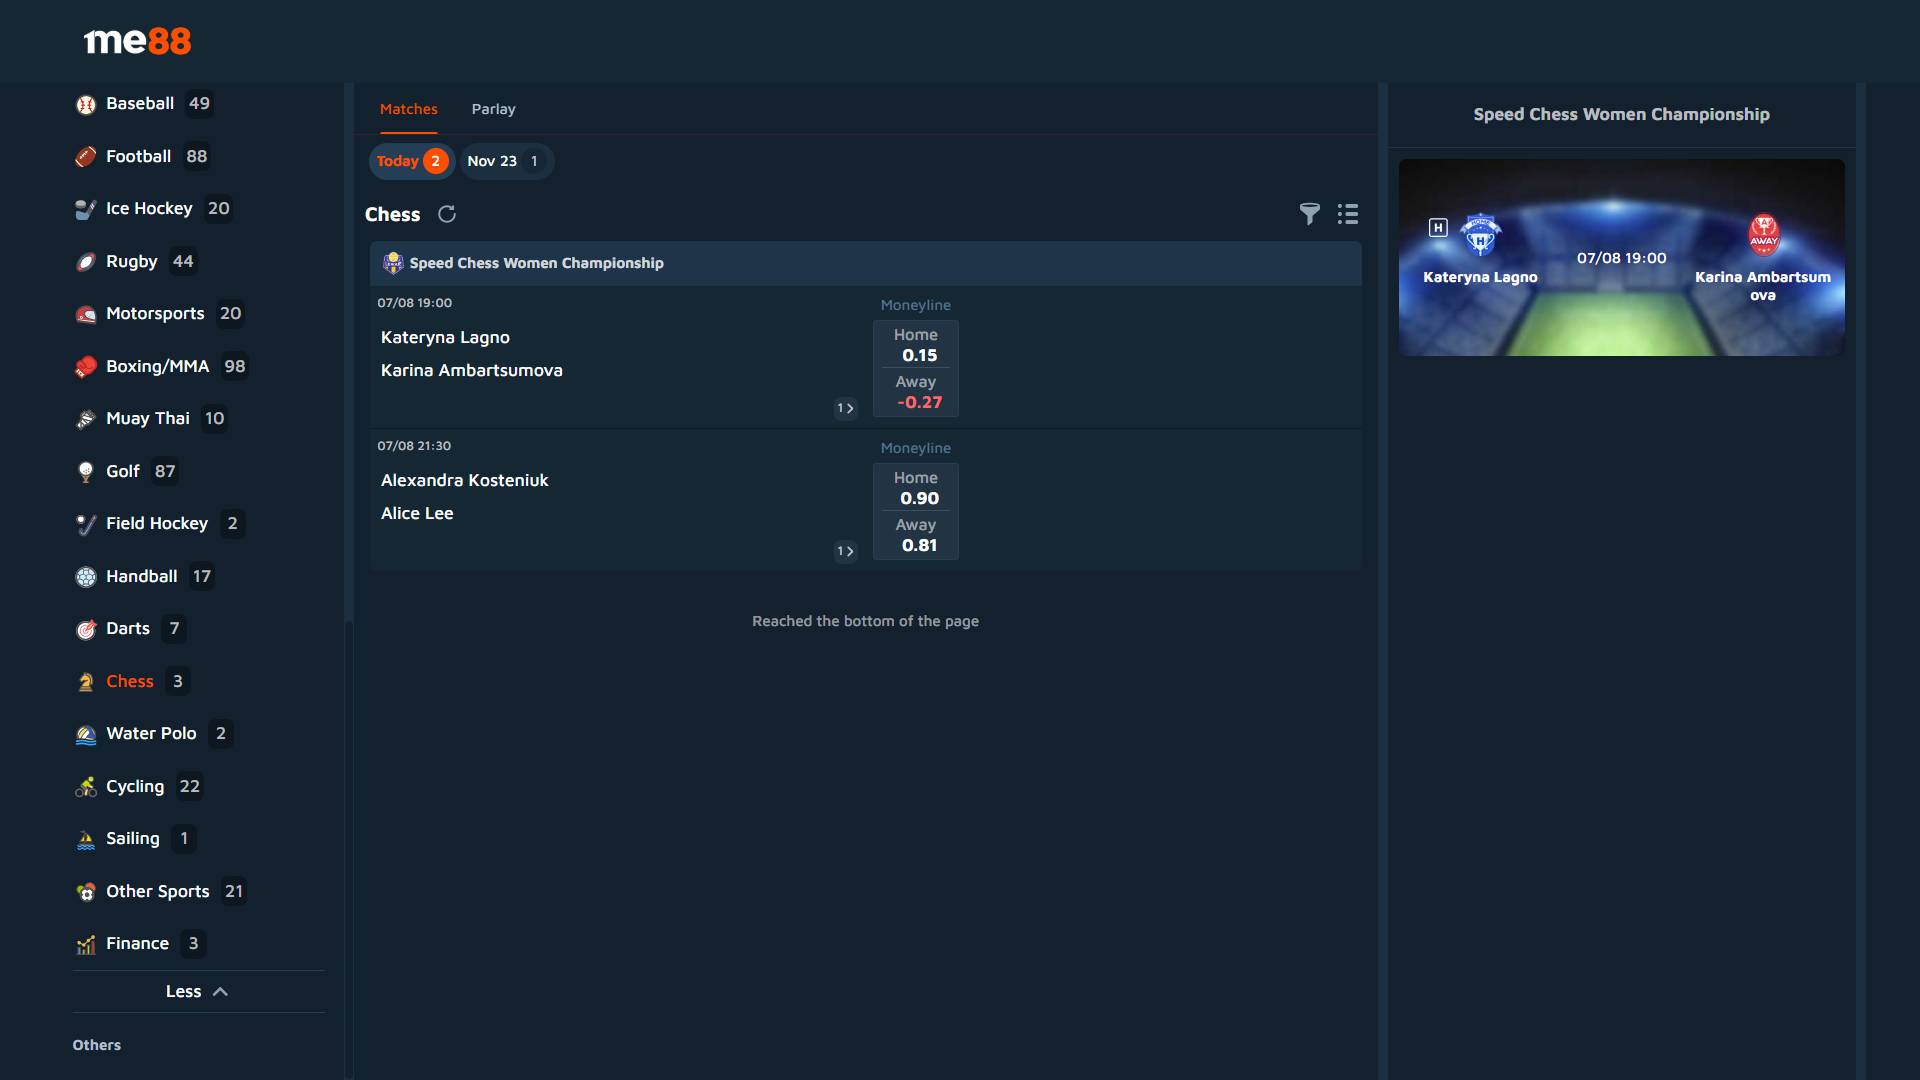Expand more markets for Kosteniuk match

coord(845,551)
